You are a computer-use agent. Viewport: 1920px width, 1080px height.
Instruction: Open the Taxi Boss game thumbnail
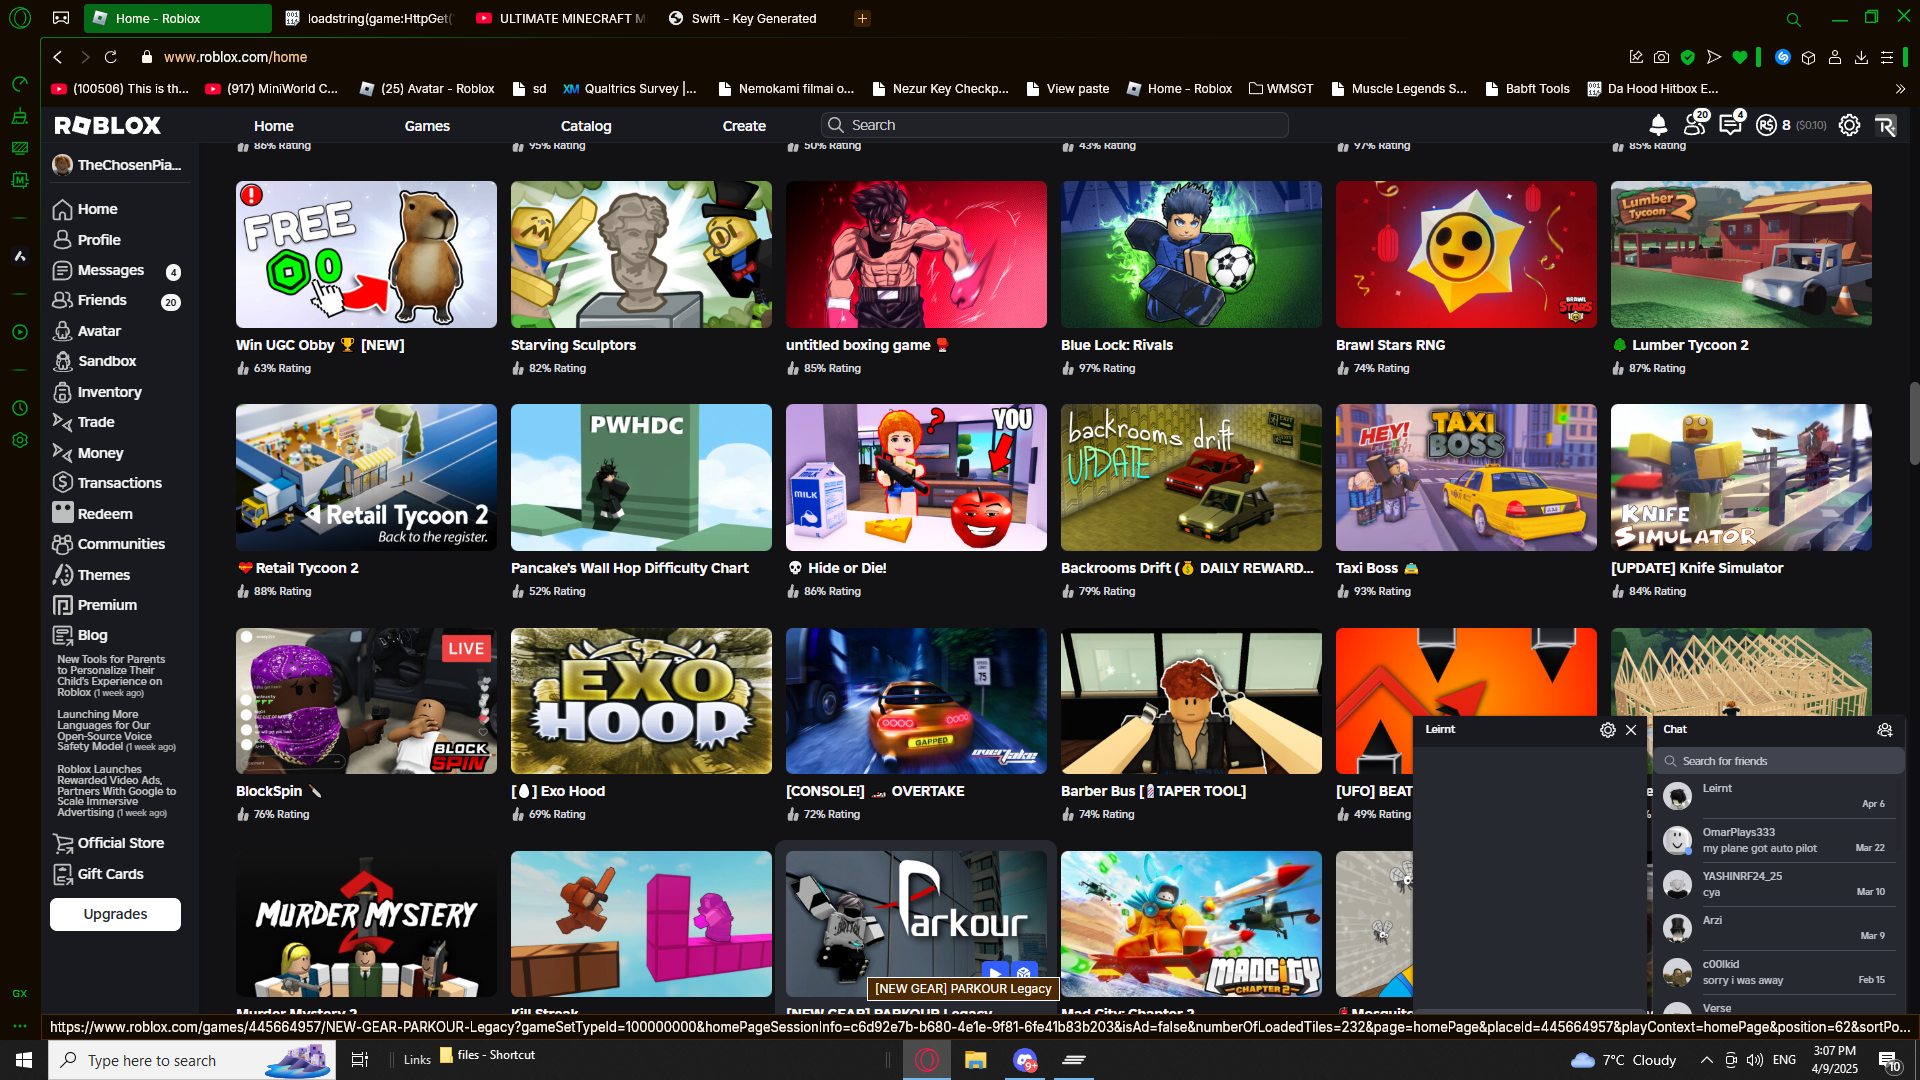point(1466,477)
